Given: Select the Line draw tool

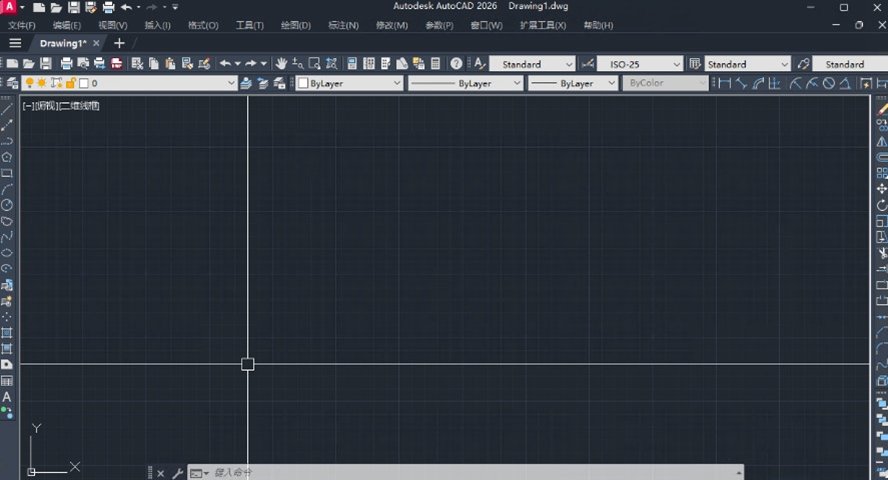Looking at the screenshot, I should [7, 109].
